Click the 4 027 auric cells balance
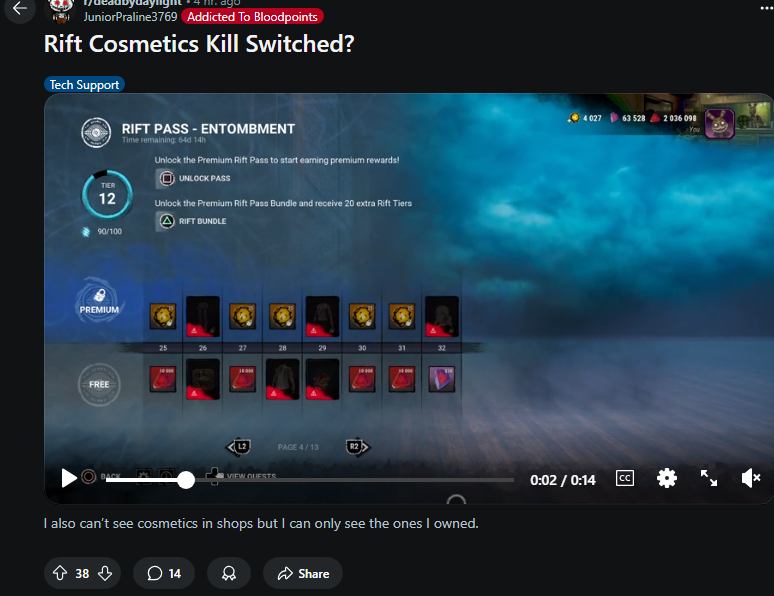This screenshot has height=596, width=774. [x=585, y=118]
